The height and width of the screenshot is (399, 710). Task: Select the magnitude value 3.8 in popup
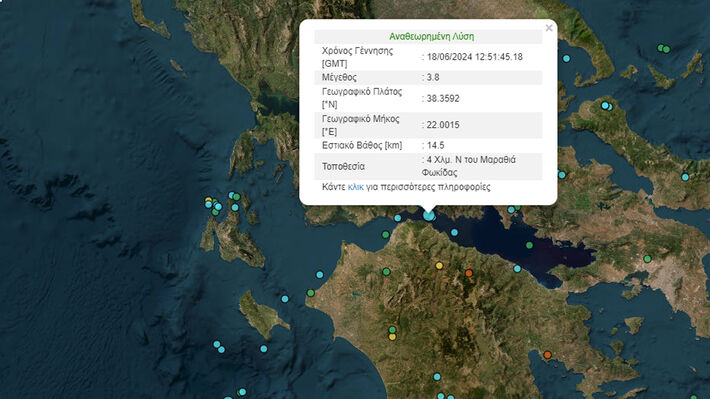tap(433, 77)
